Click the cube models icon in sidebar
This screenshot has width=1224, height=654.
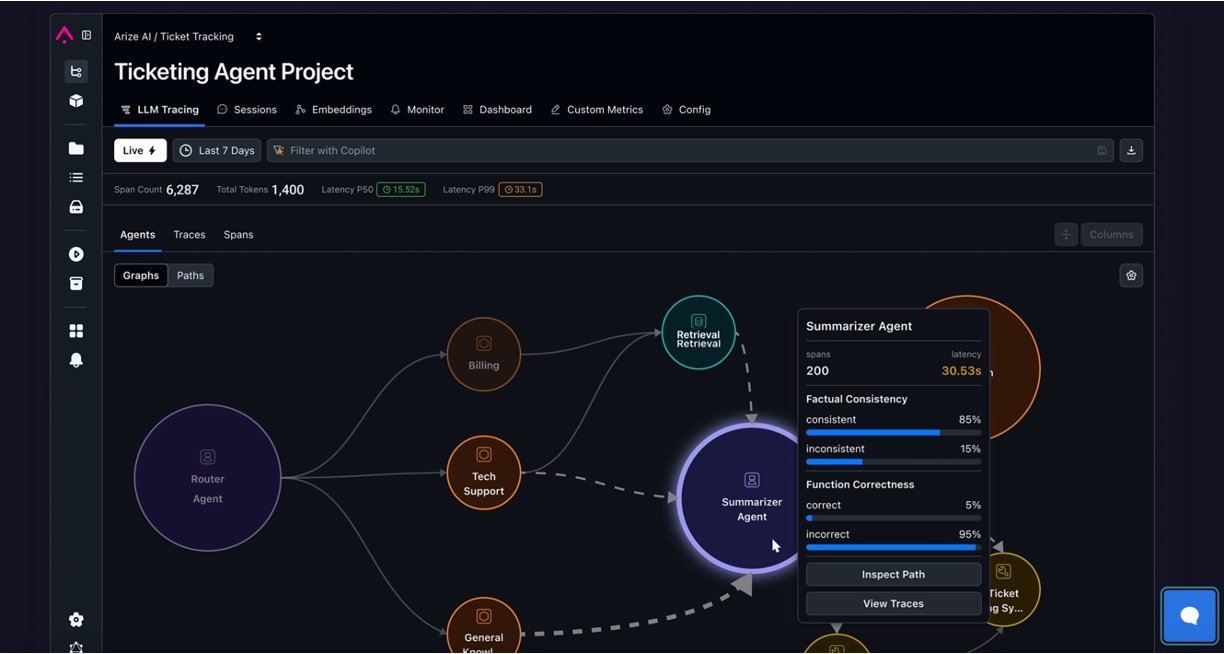click(76, 101)
